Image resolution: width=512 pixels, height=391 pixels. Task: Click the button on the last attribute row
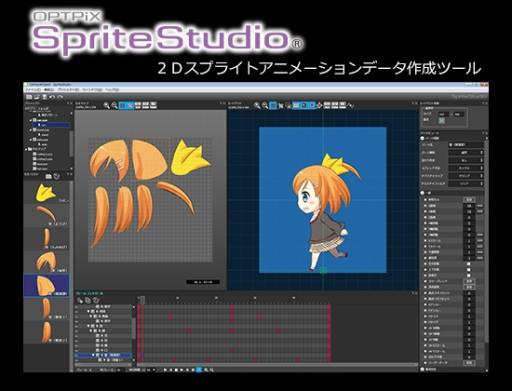pyautogui.click(x=469, y=363)
